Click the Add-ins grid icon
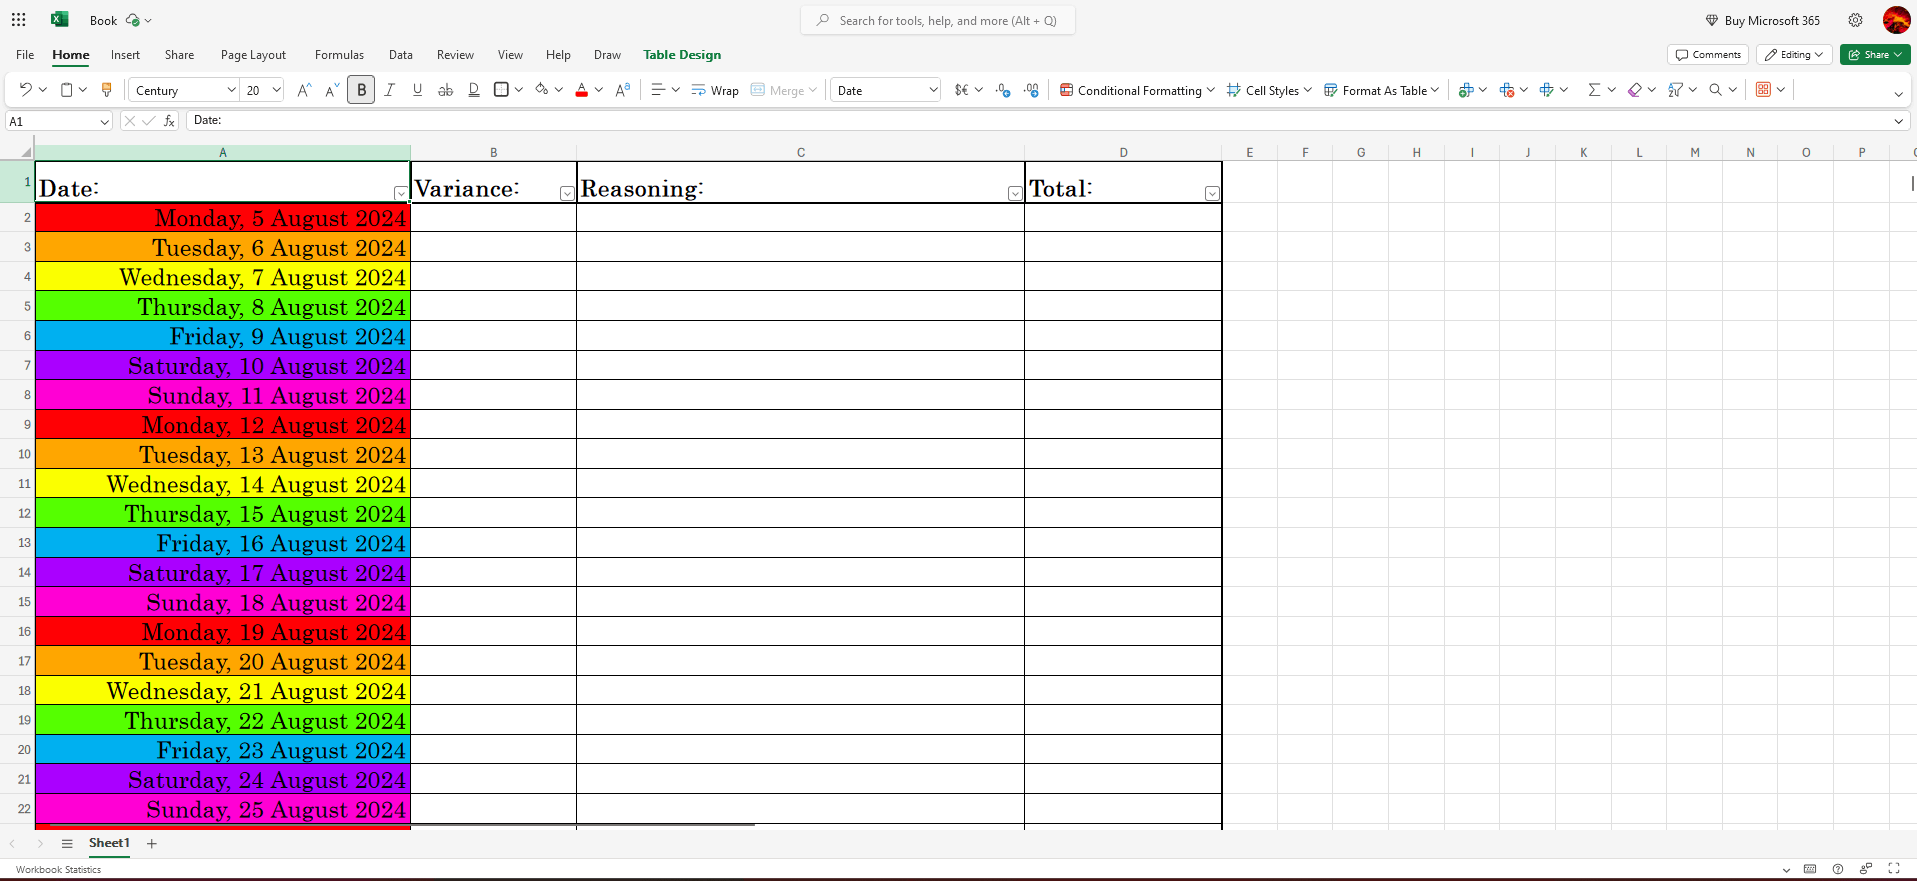Image resolution: width=1917 pixels, height=881 pixels. 1764,90
